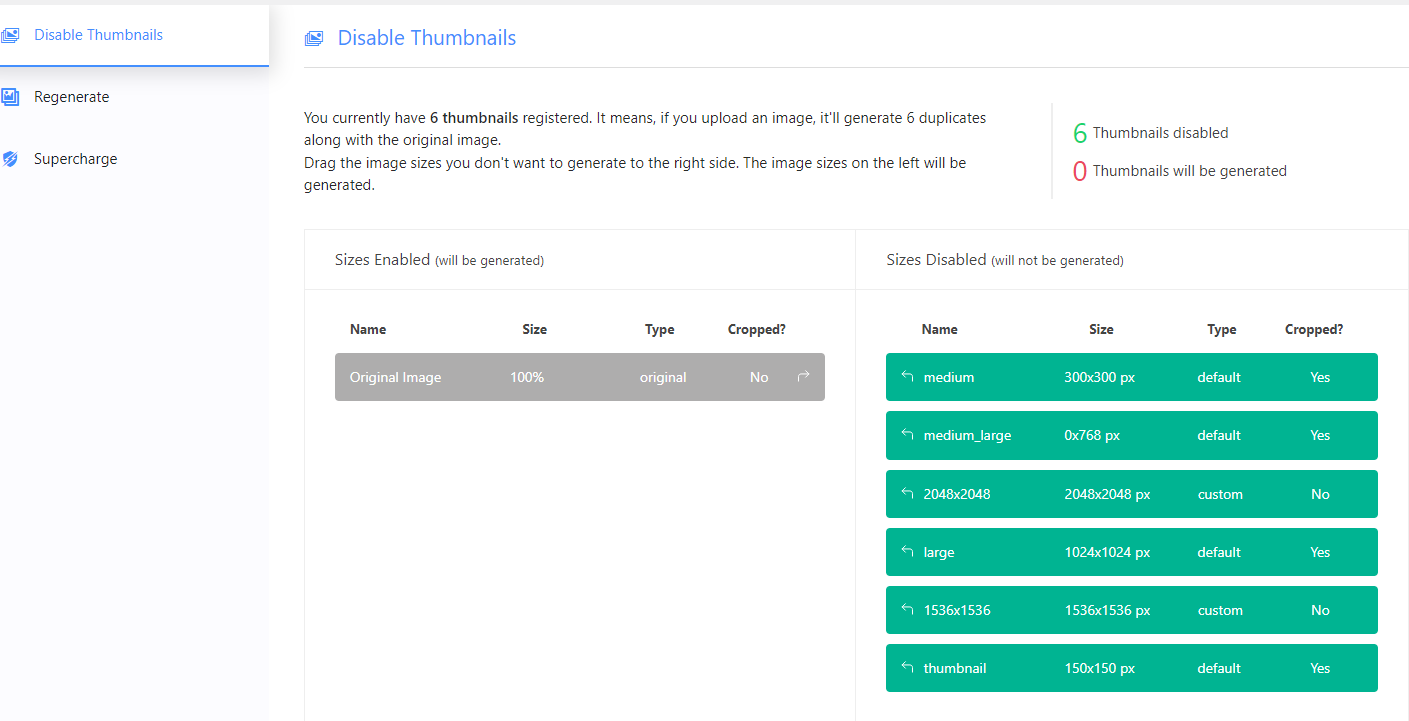Click the Regenerate sidebar icon
Image resolution: width=1409 pixels, height=721 pixels.
tap(10, 97)
